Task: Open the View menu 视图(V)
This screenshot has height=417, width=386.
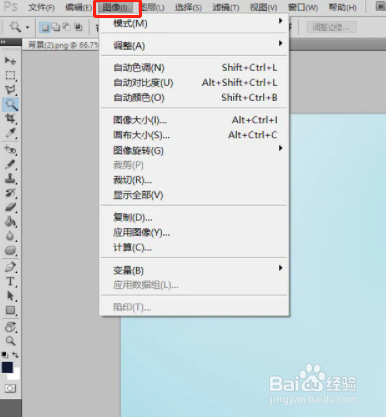Action: click(263, 7)
